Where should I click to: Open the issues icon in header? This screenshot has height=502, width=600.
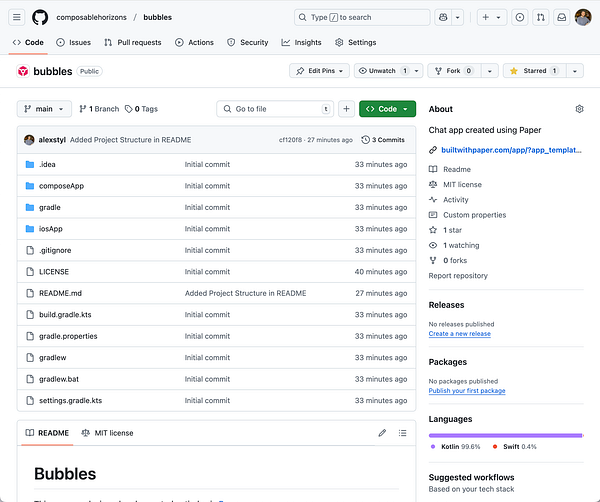520,17
